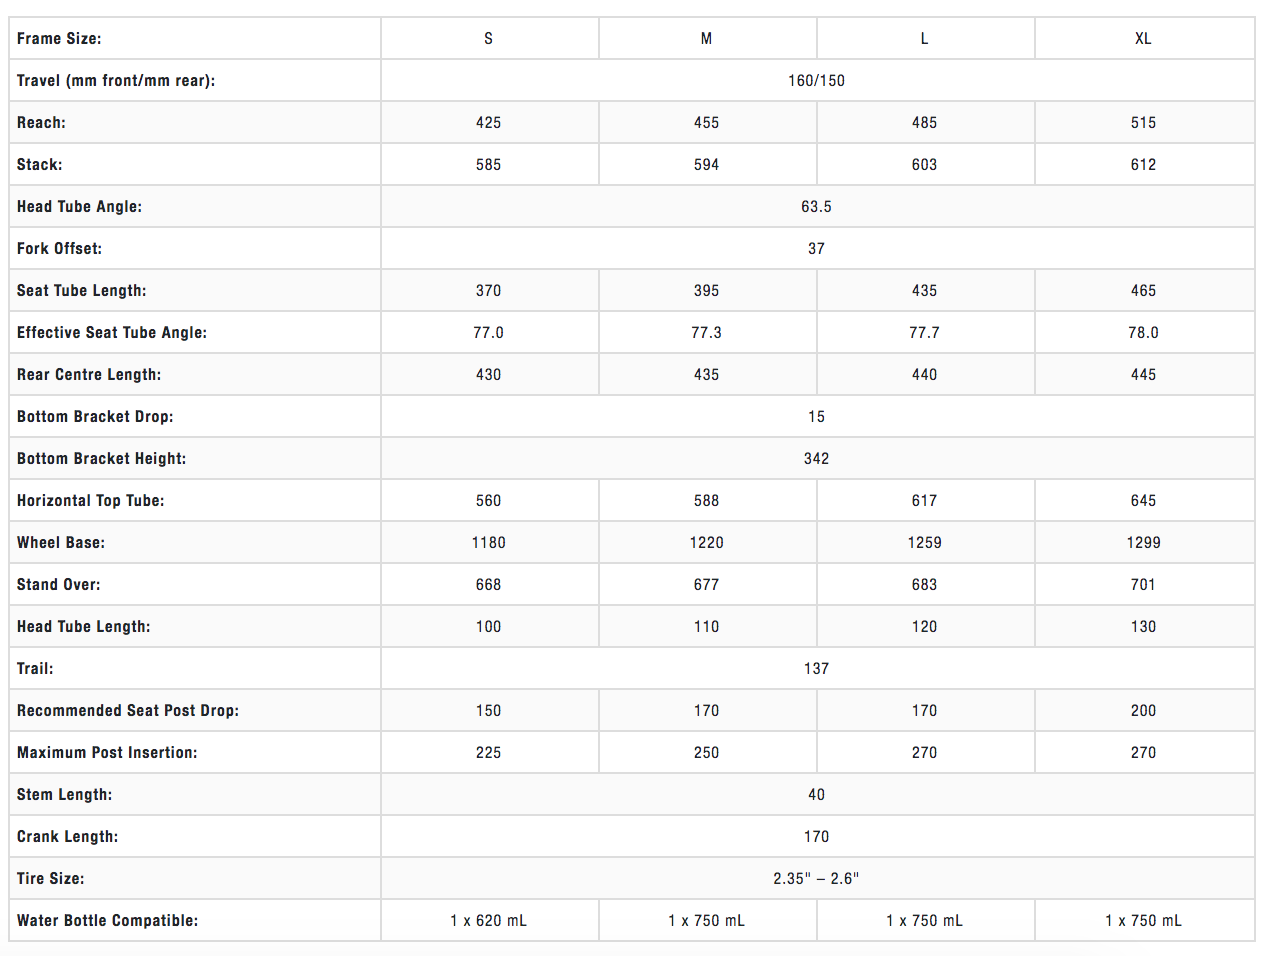Click Maximum Post Insertion value 225
Viewport: 1264px width, 956px height.
pos(488,753)
